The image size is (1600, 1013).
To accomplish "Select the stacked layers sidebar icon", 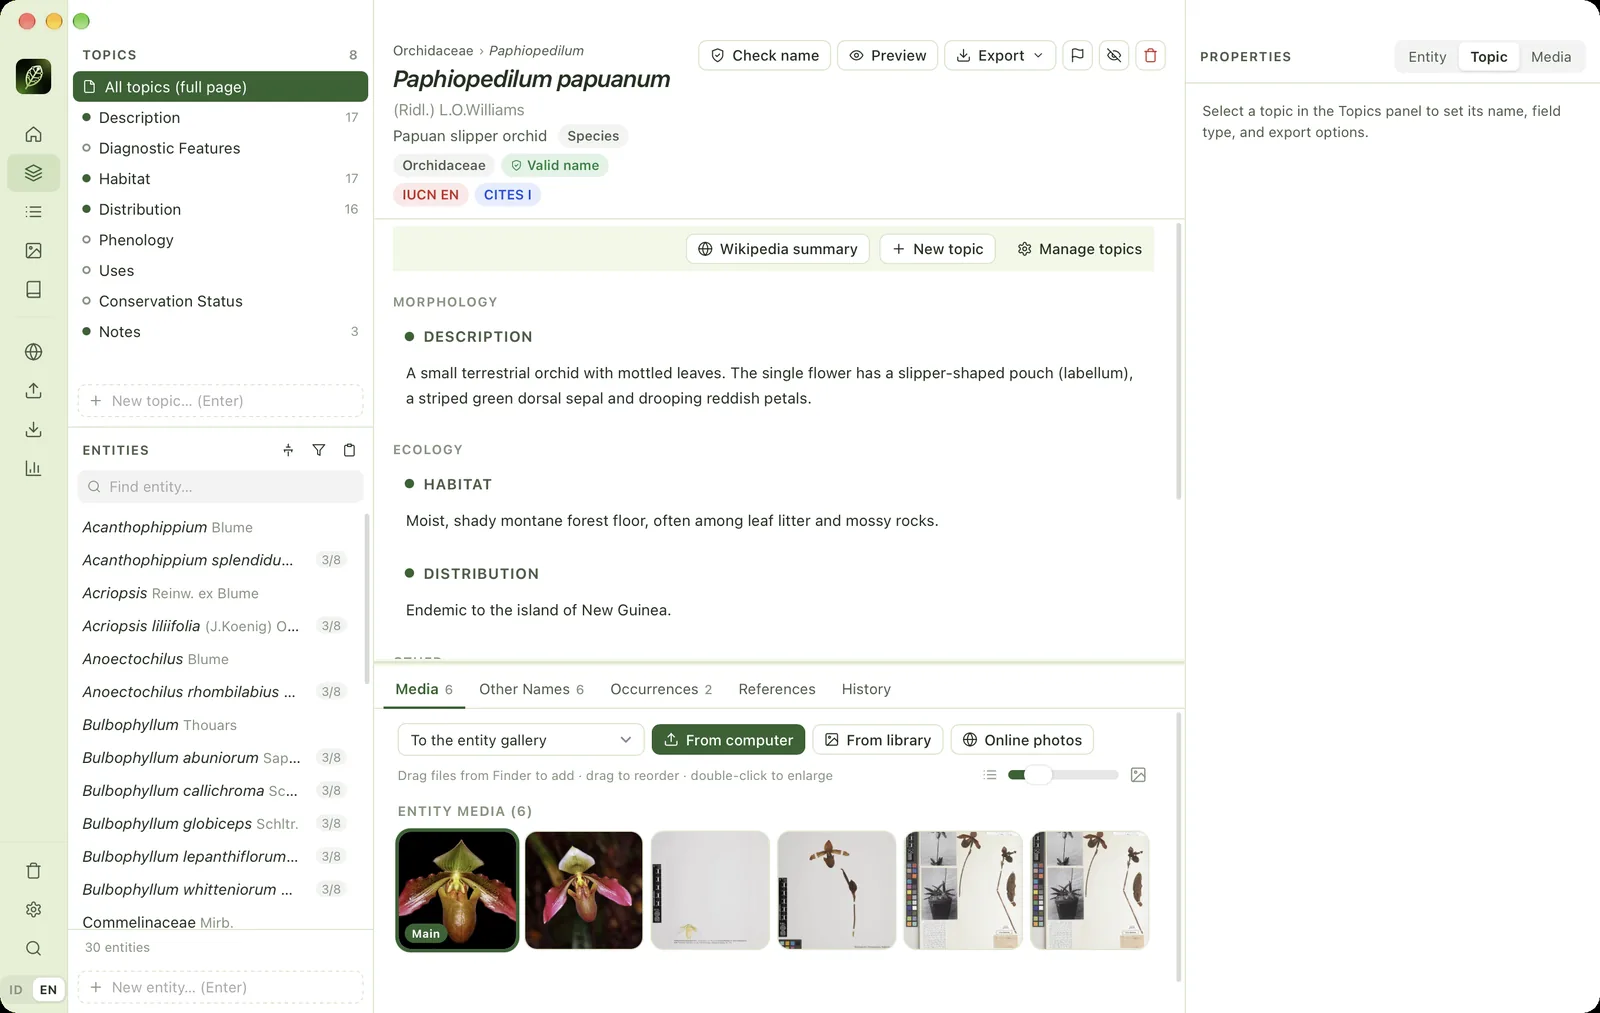I will click(33, 173).
